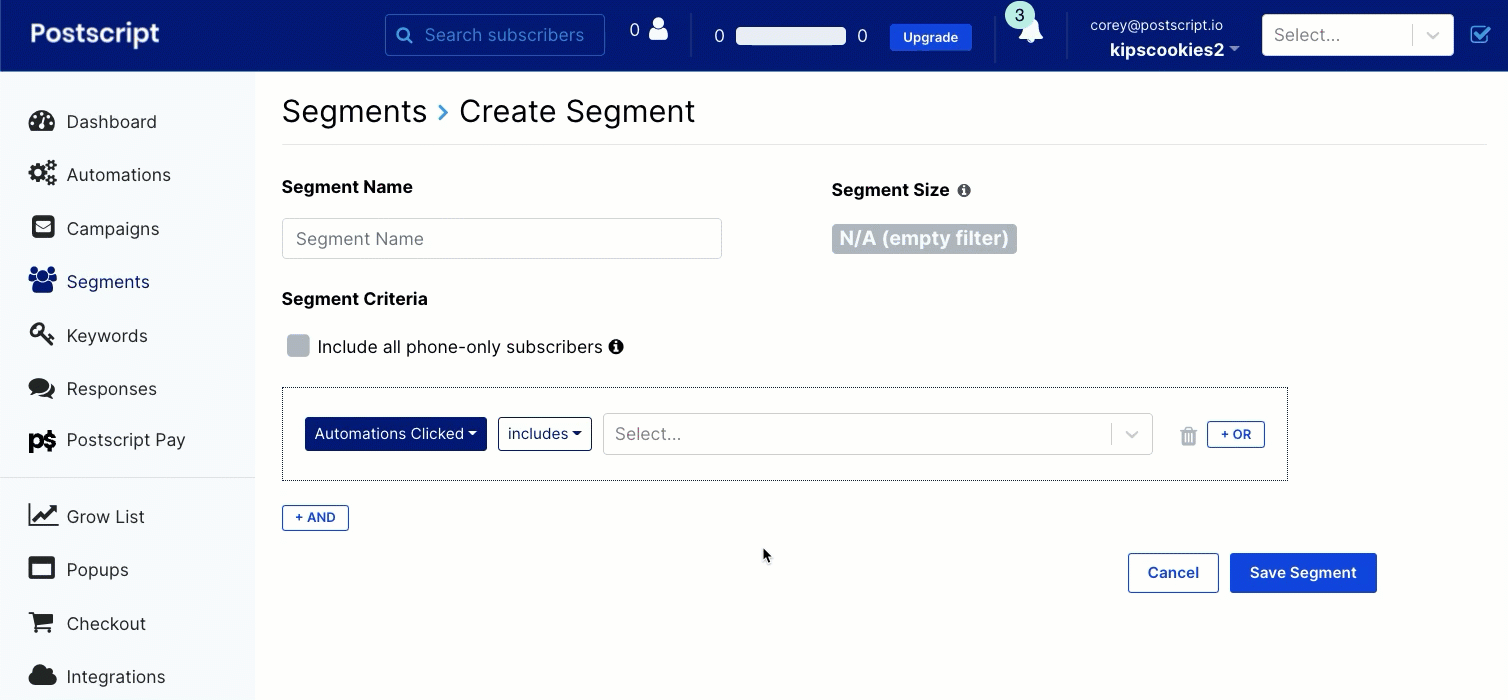Expand the header Select dropdown chevron

(1433, 35)
